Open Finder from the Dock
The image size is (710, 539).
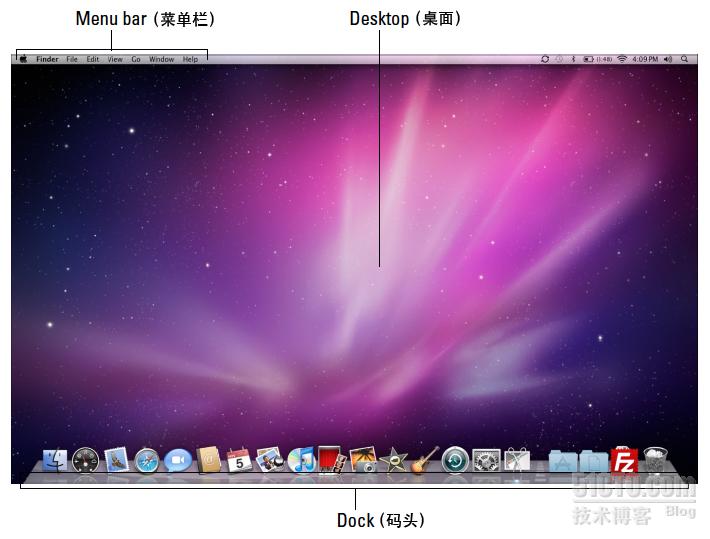click(x=55, y=460)
